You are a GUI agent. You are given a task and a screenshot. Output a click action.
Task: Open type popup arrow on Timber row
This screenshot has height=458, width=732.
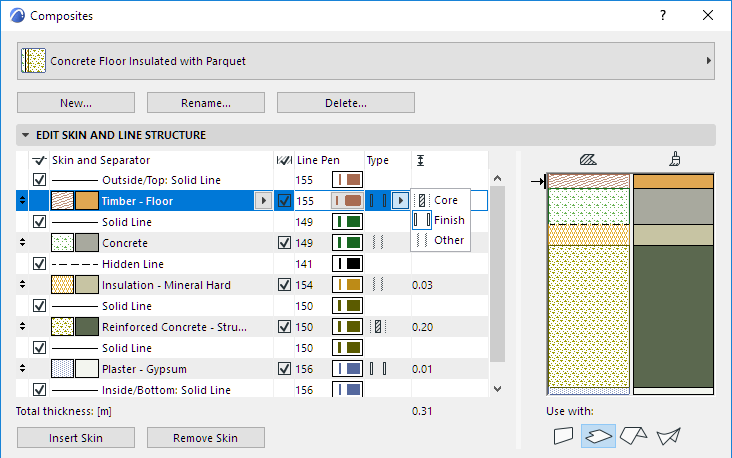click(400, 201)
